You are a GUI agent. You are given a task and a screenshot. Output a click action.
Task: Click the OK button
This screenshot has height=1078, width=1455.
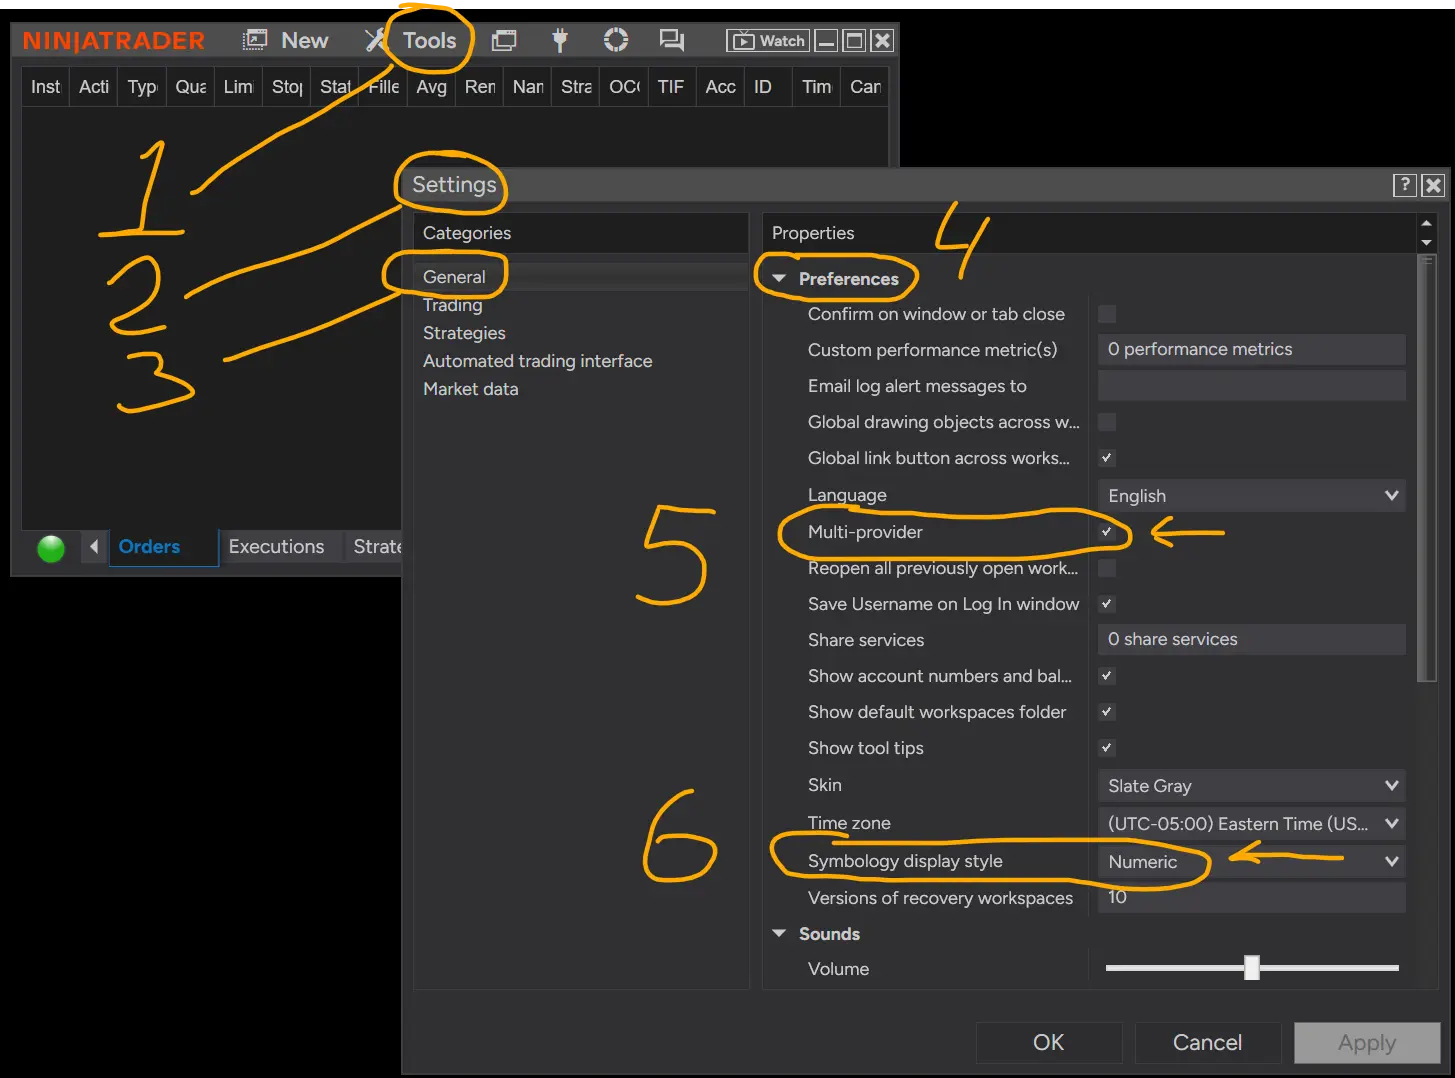(1048, 1043)
